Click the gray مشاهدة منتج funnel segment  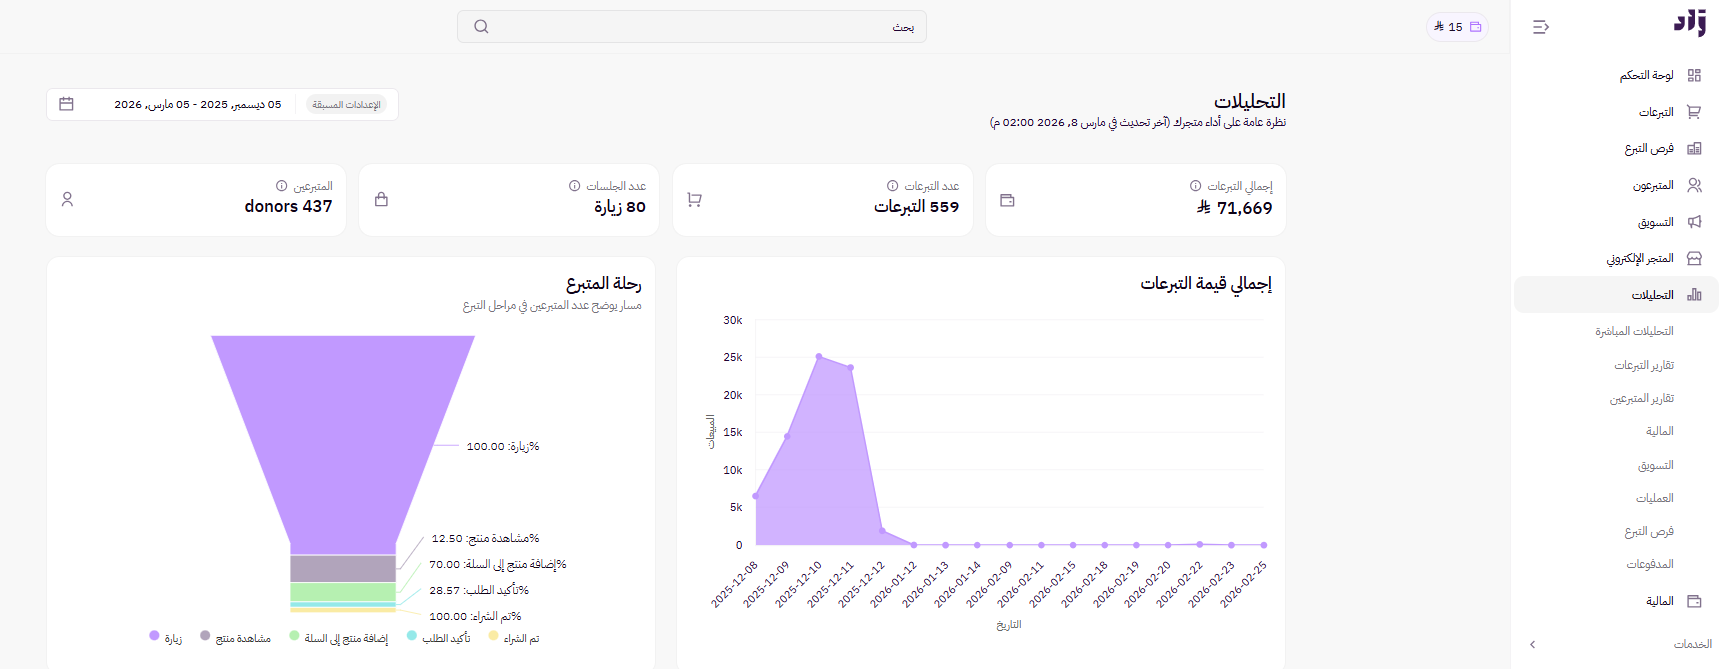tap(343, 568)
